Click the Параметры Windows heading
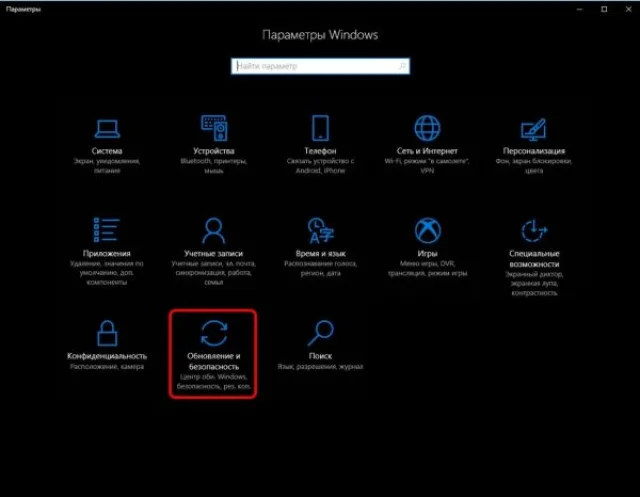The image size is (640, 497). (320, 35)
